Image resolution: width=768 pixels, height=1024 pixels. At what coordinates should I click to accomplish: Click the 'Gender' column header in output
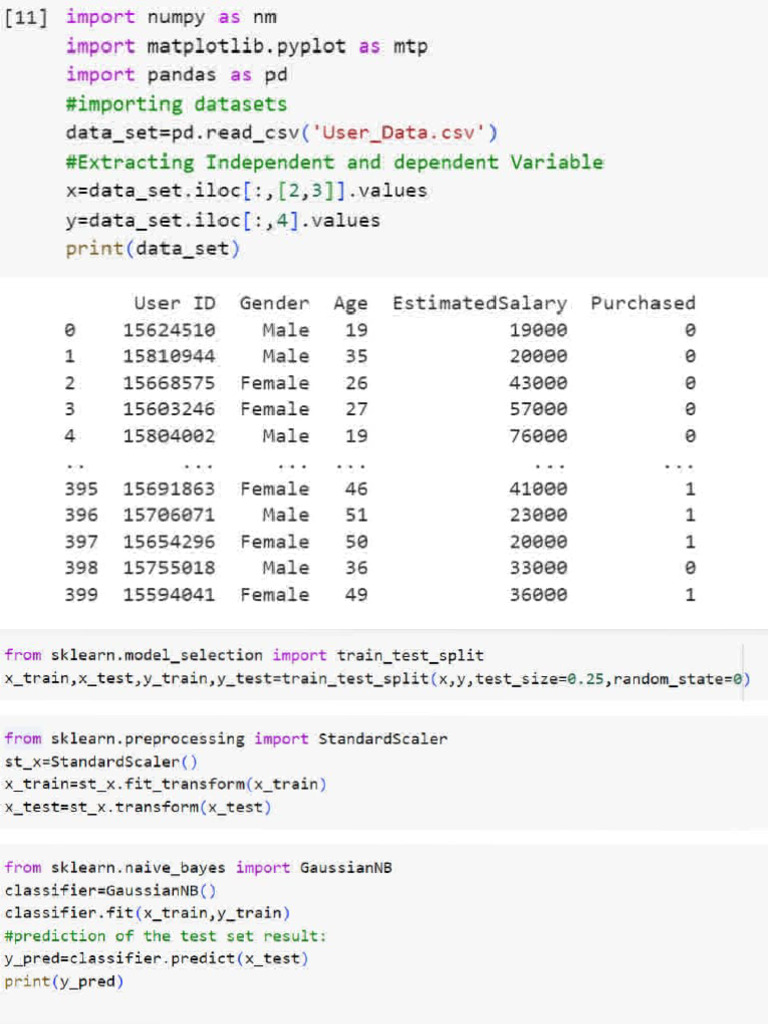tap(274, 303)
